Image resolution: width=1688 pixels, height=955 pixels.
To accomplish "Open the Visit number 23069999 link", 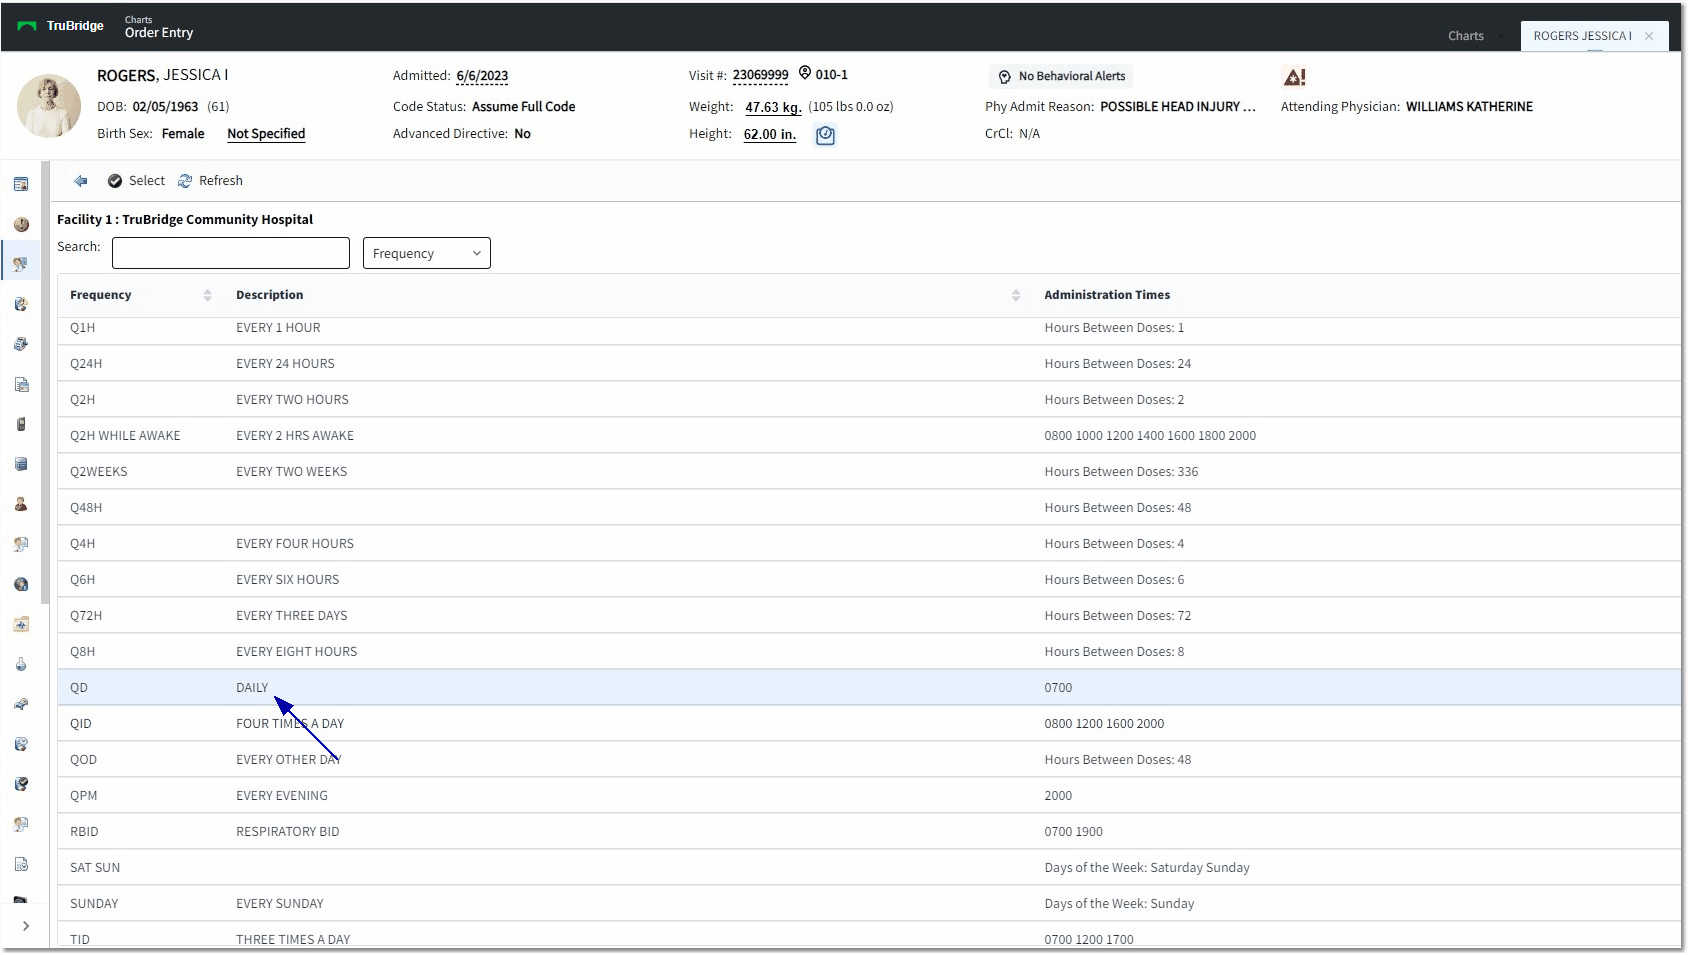I will [x=760, y=75].
